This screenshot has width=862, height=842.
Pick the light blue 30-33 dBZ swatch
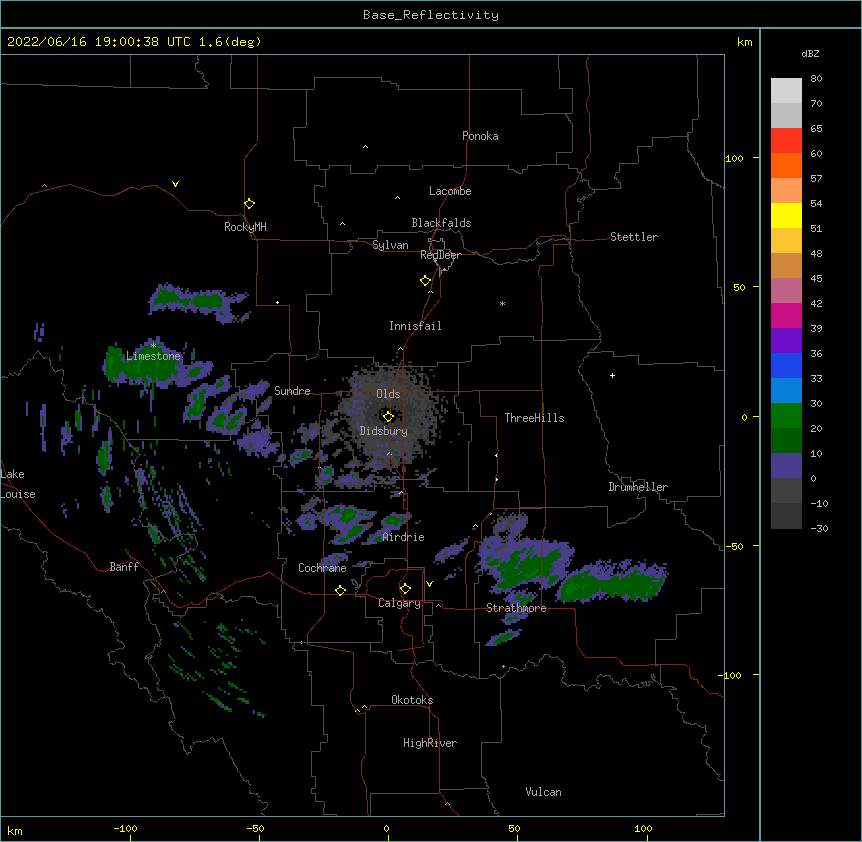point(786,390)
